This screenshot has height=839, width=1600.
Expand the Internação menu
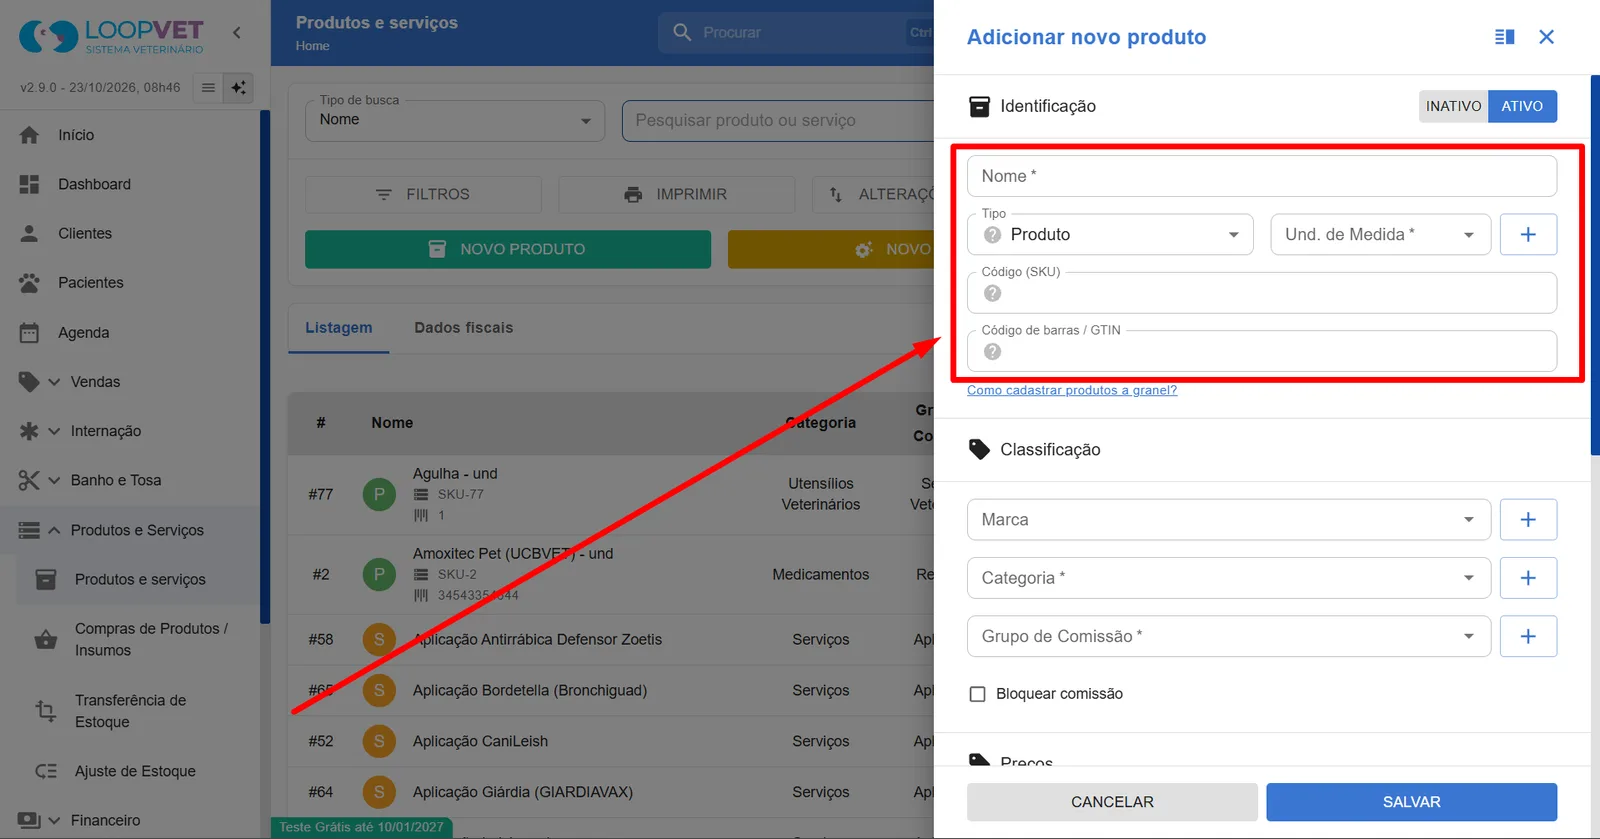coord(106,431)
